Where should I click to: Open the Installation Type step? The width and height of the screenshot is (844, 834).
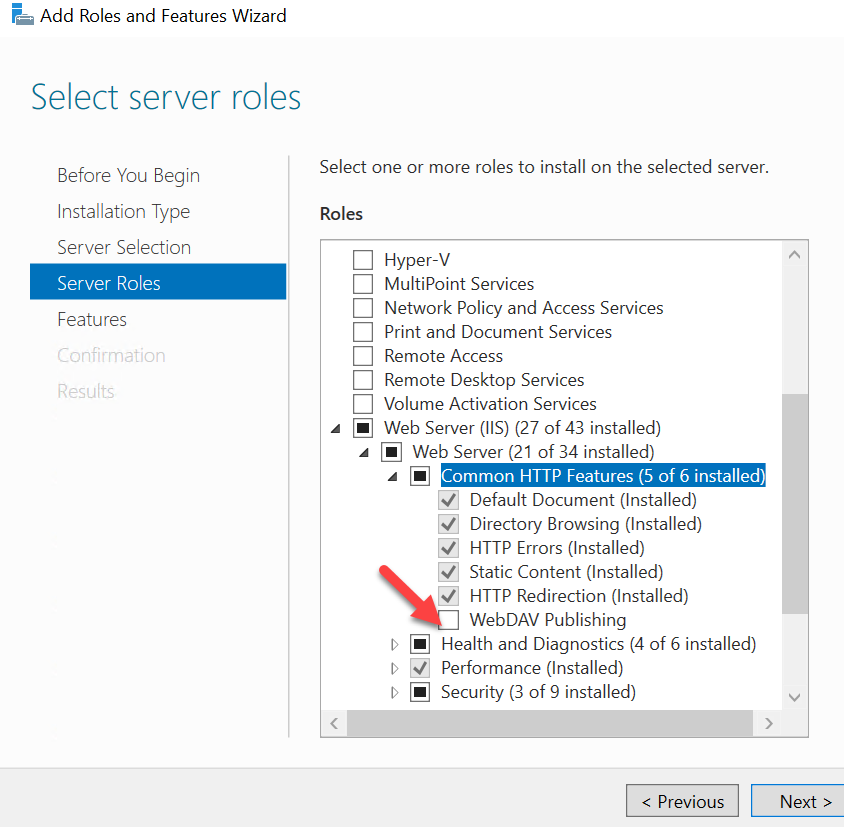(123, 211)
